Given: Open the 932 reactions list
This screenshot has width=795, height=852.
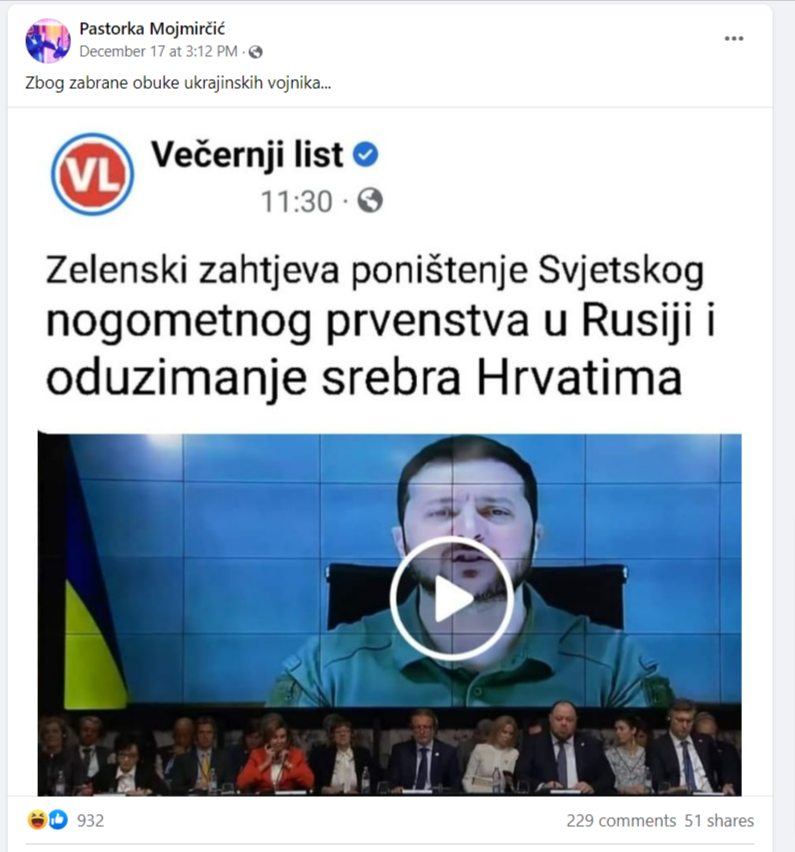Looking at the screenshot, I should tap(90, 820).
